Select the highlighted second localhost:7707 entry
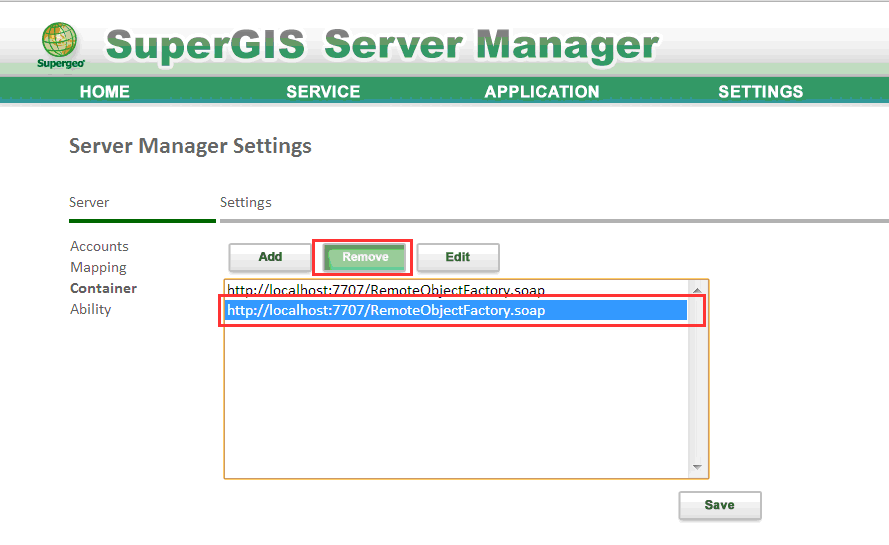 point(386,311)
